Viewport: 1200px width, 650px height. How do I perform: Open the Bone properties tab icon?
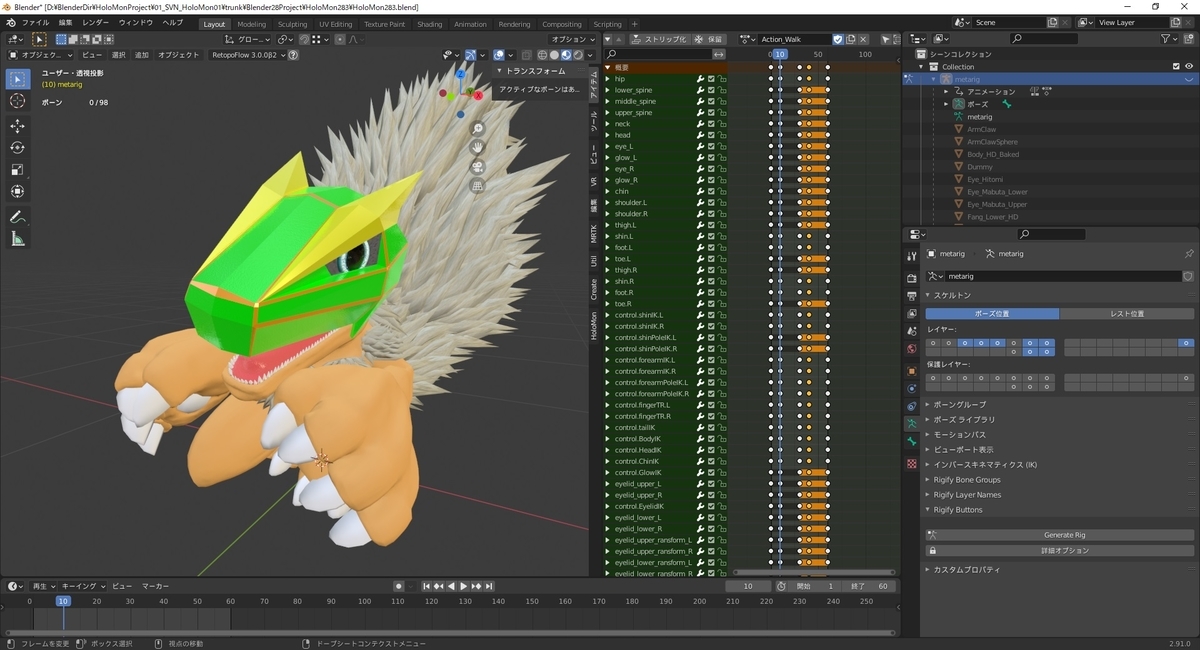(912, 442)
